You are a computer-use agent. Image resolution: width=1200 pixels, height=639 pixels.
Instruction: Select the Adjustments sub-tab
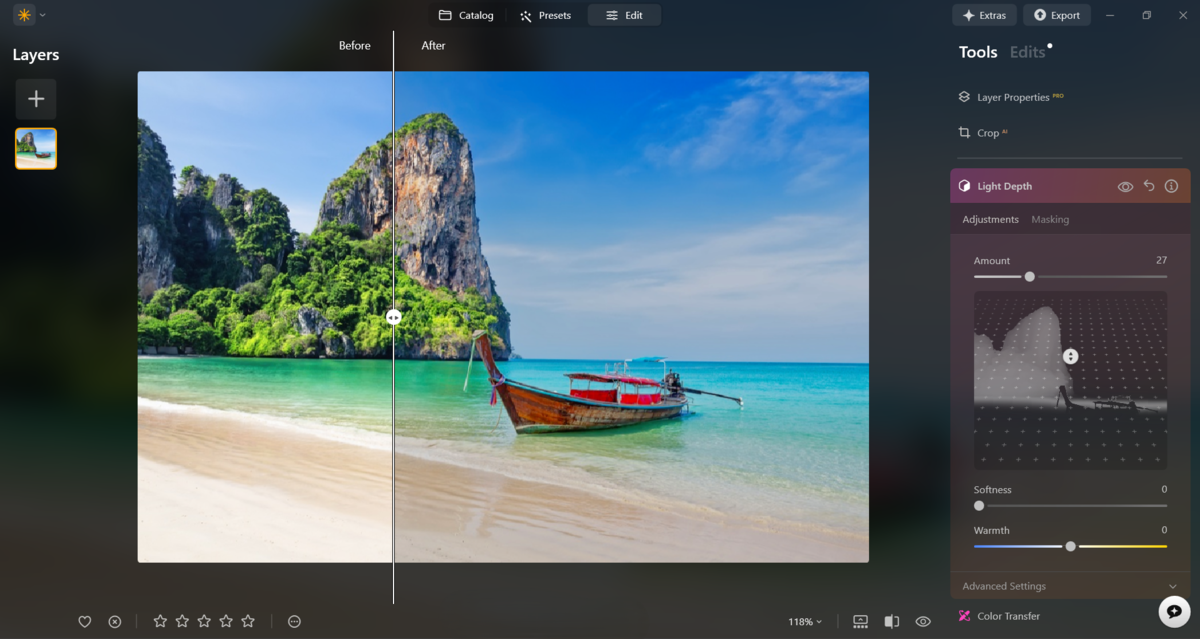990,219
